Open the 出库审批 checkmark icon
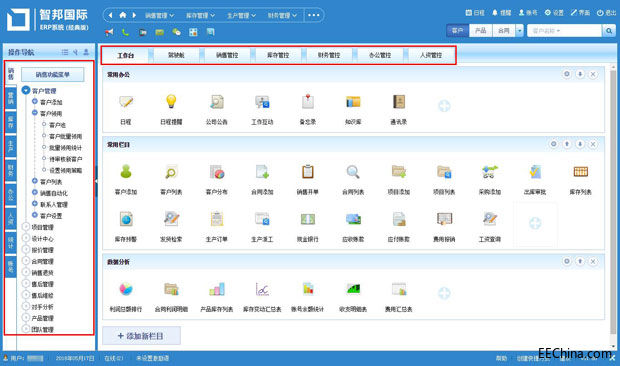The image size is (620, 366). click(x=535, y=172)
